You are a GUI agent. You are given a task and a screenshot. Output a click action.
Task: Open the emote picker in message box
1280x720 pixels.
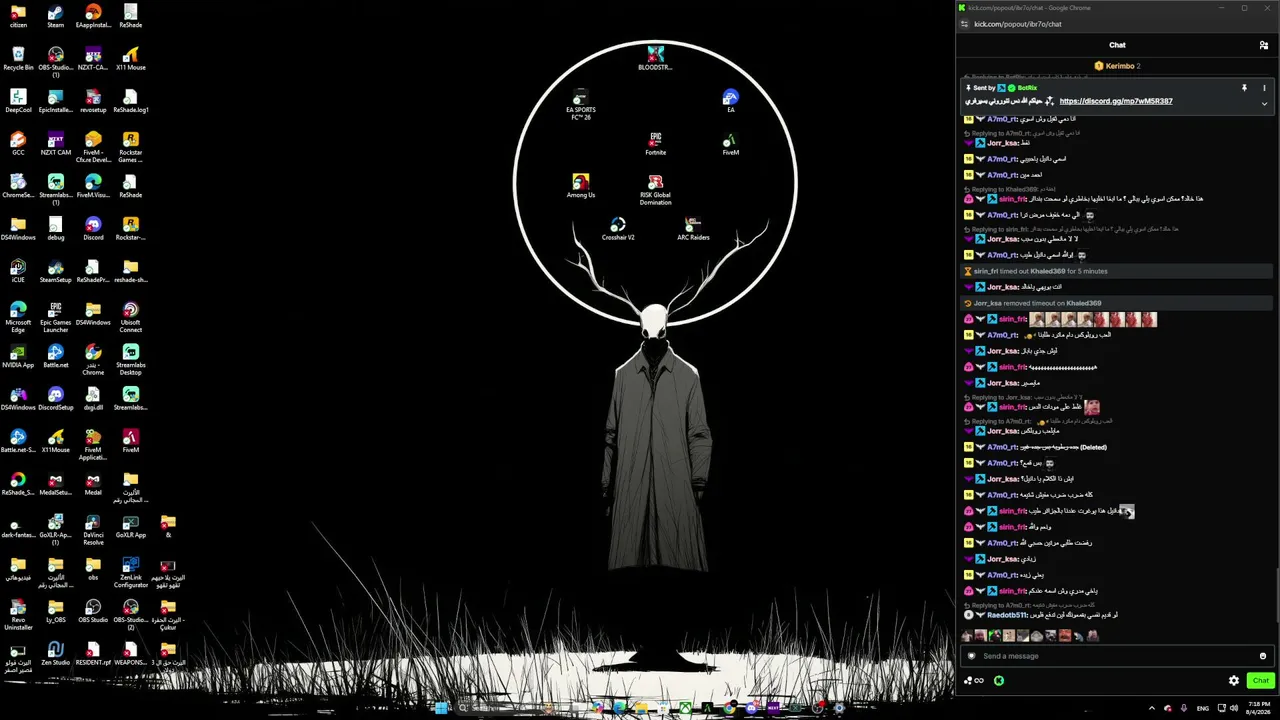pos(1263,656)
